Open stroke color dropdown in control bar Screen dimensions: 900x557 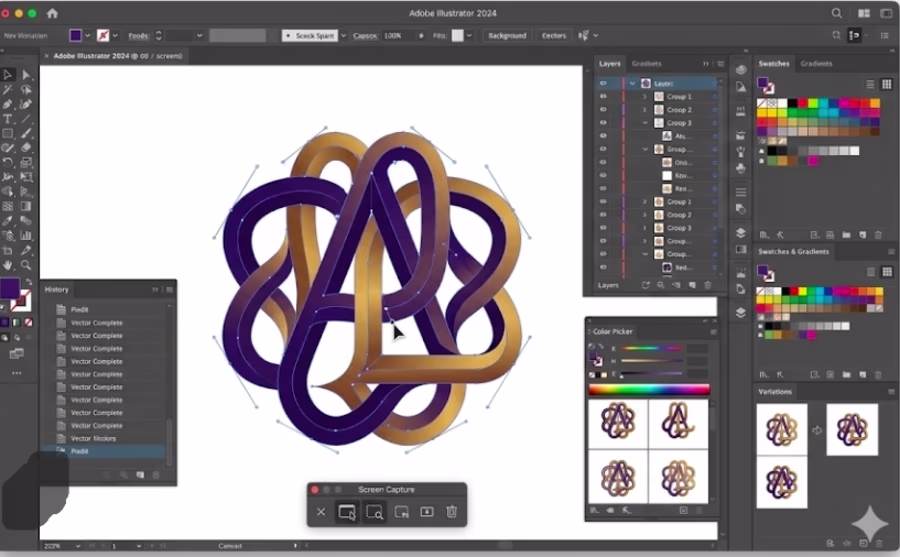115,36
